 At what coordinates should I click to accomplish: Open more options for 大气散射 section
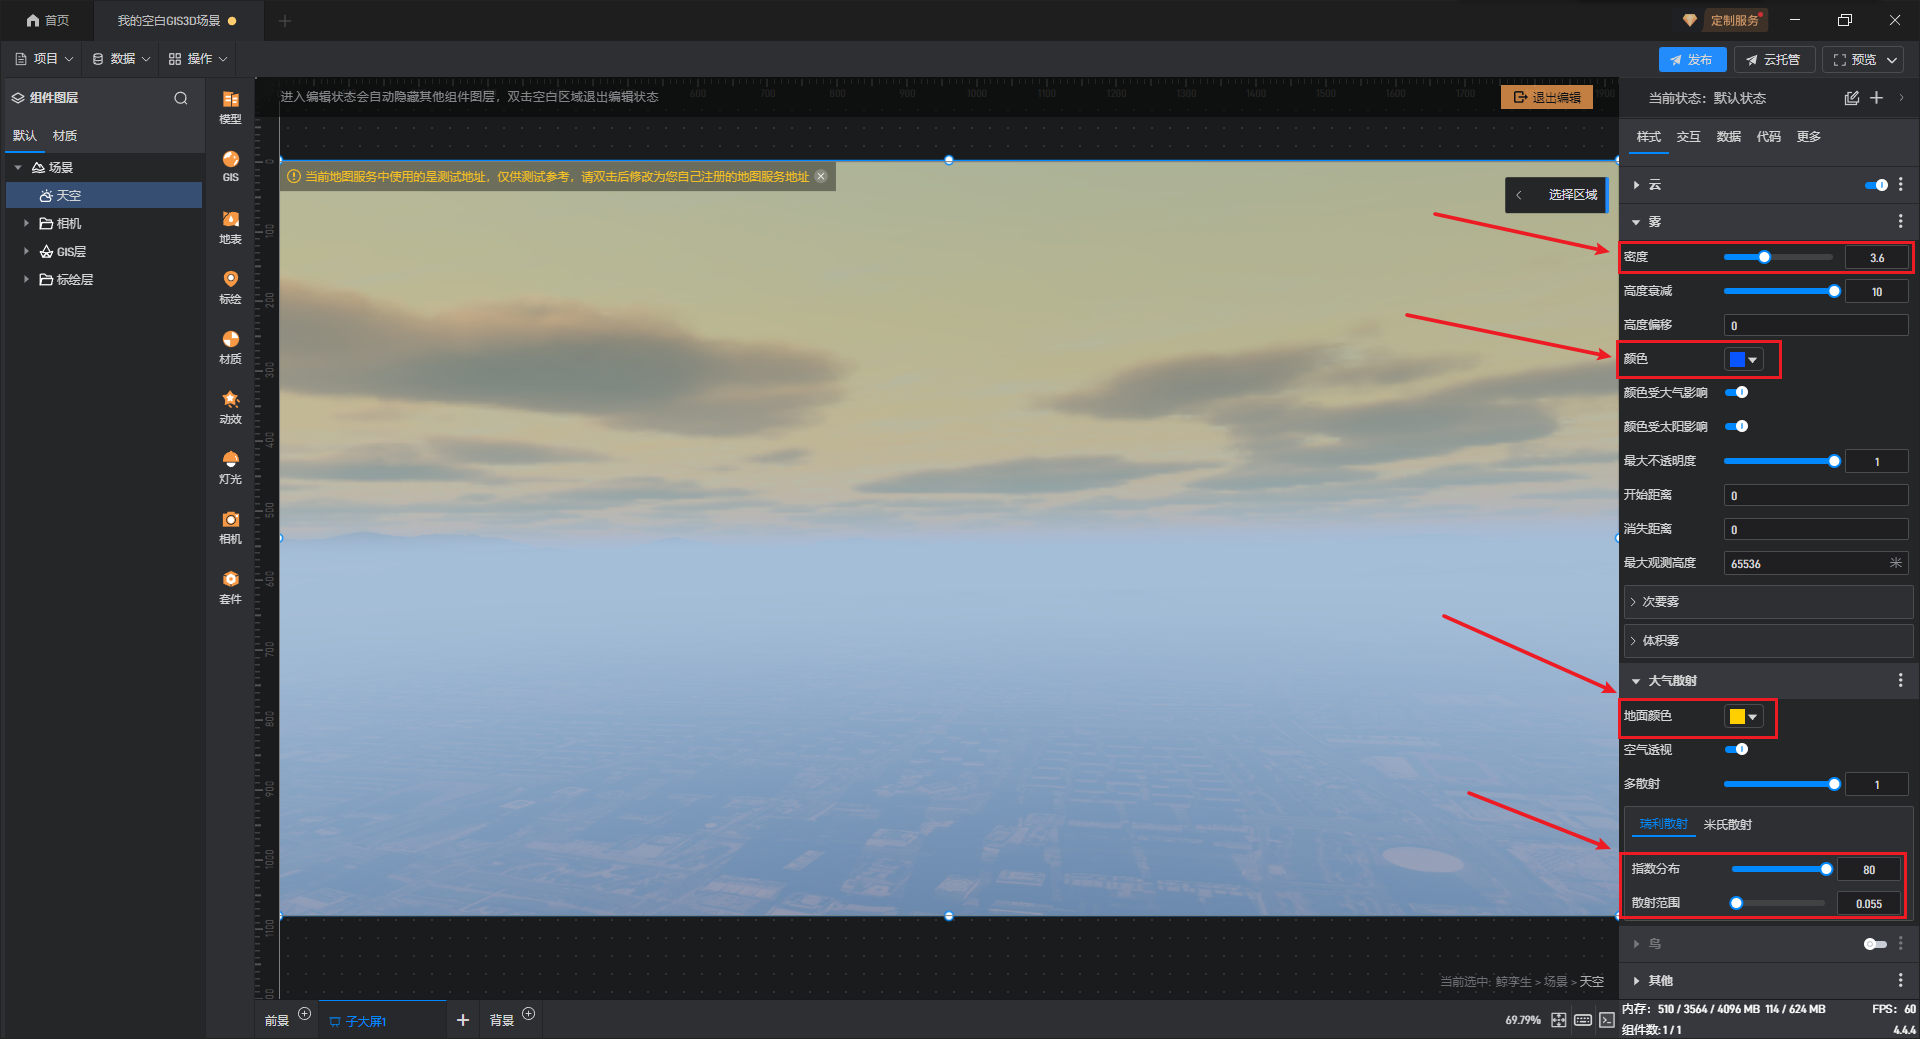pyautogui.click(x=1901, y=681)
